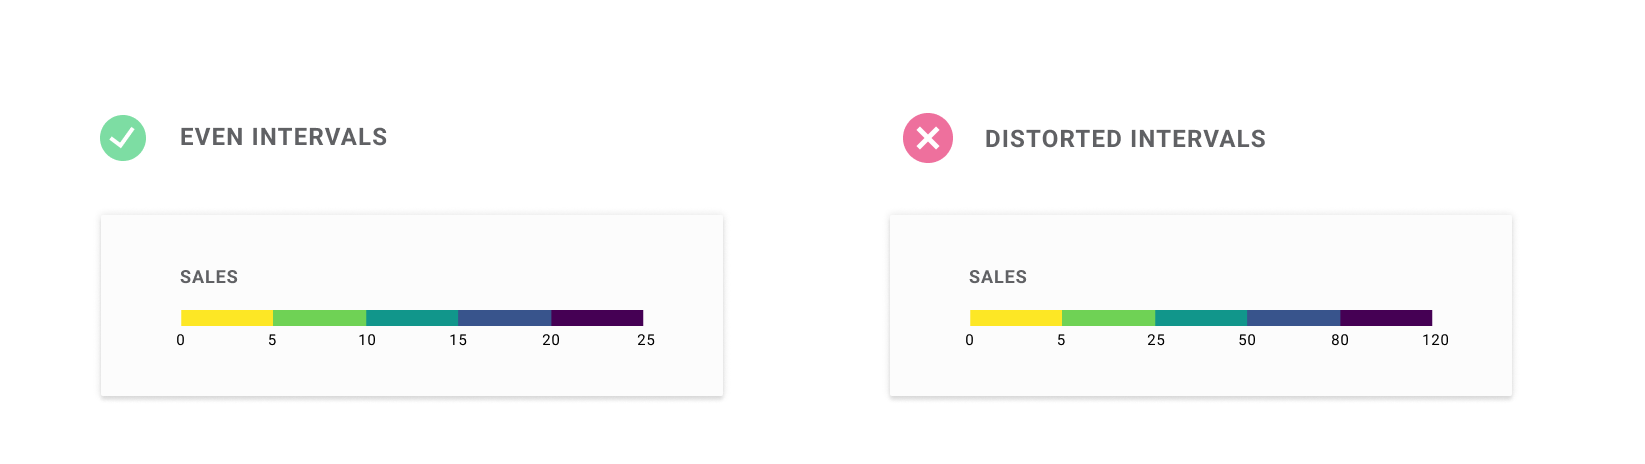1645x464 pixels.
Task: Click the green checkmark icon
Action: tap(123, 138)
